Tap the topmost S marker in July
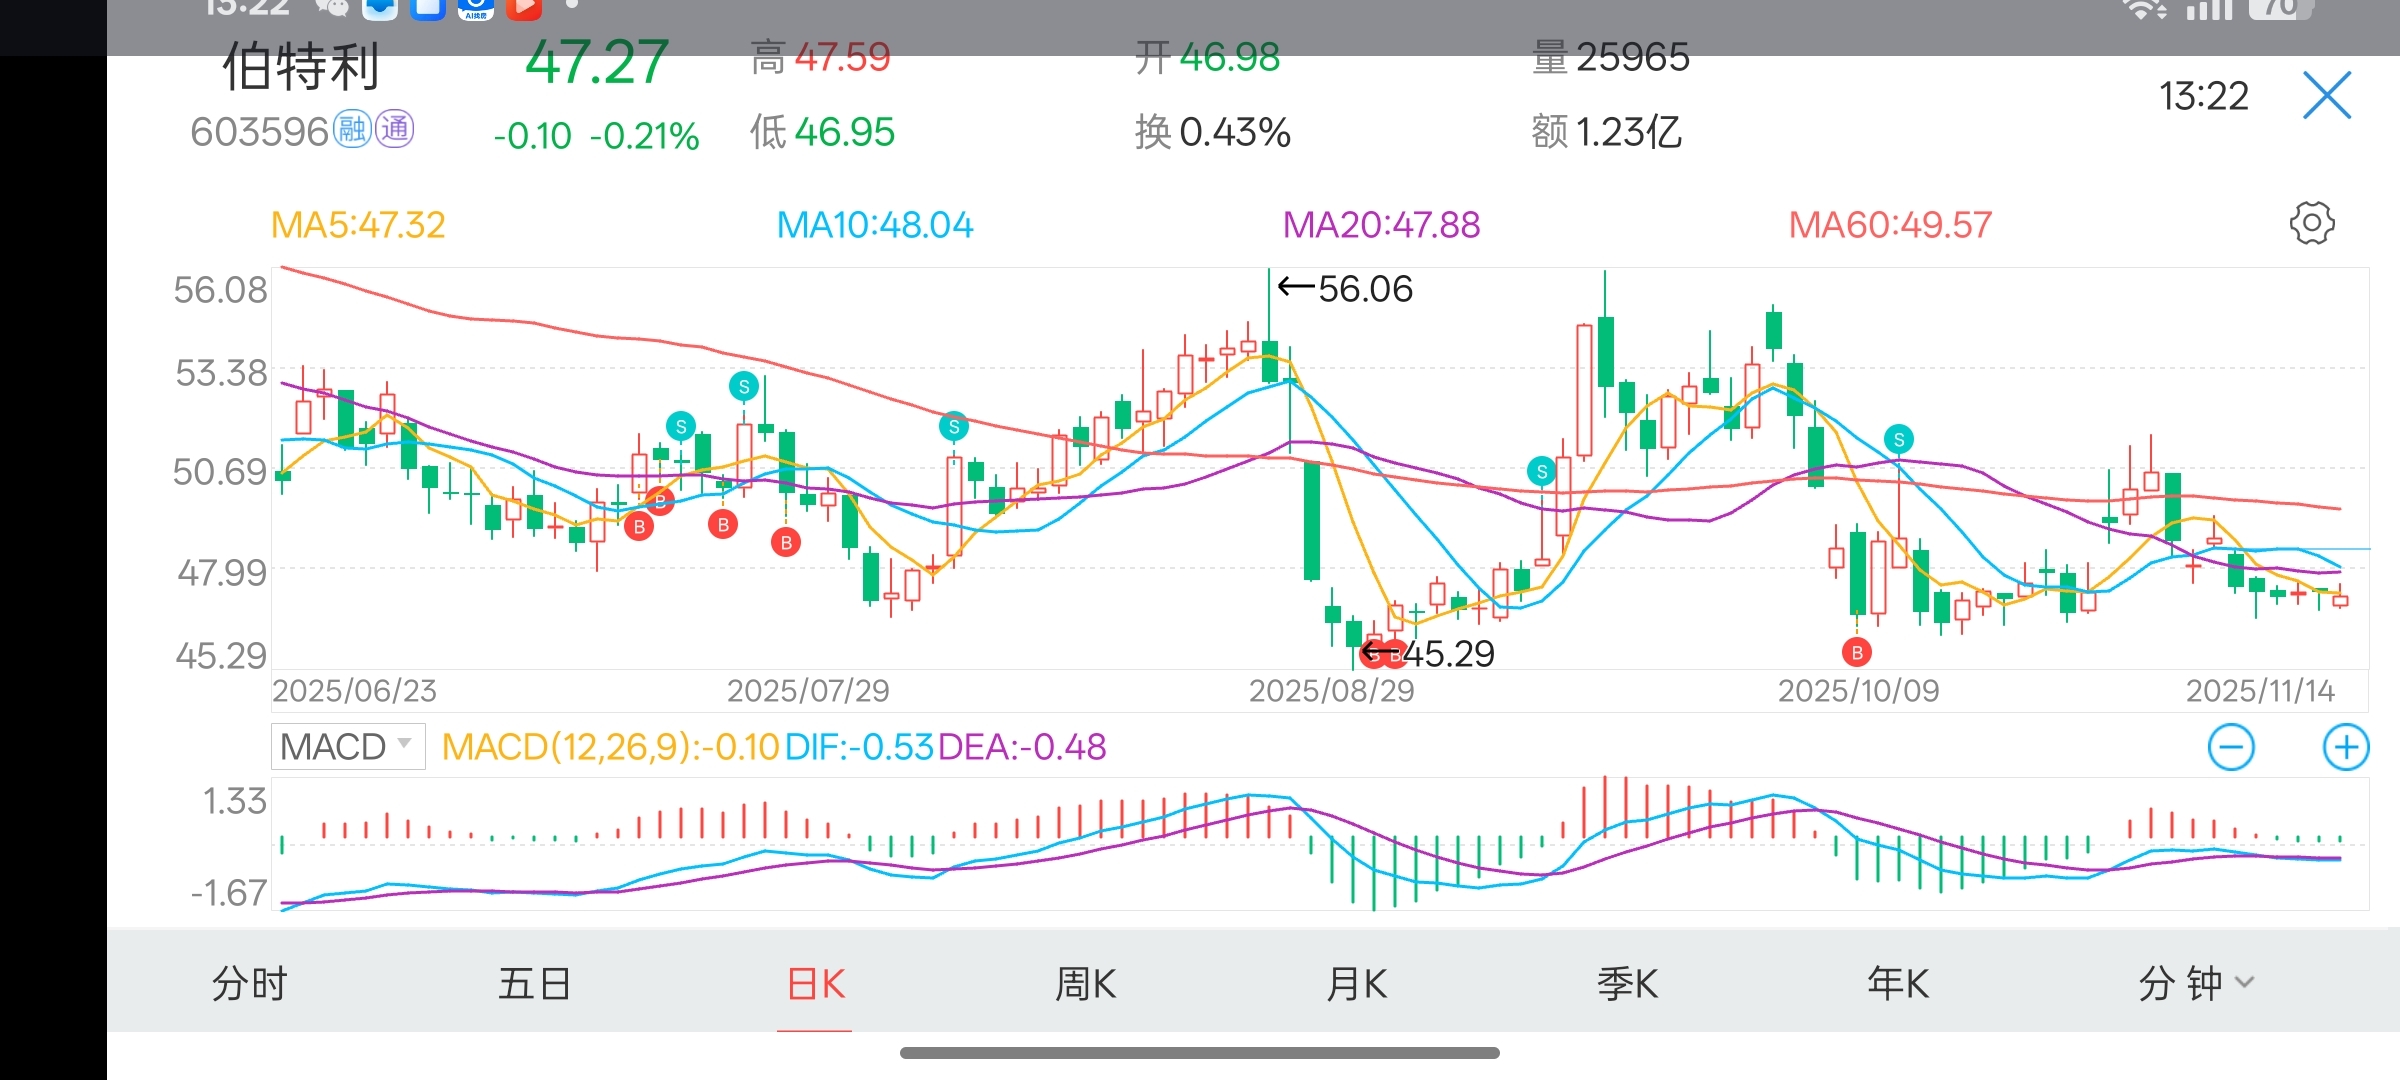Viewport: 2400px width, 1080px height. coord(743,386)
